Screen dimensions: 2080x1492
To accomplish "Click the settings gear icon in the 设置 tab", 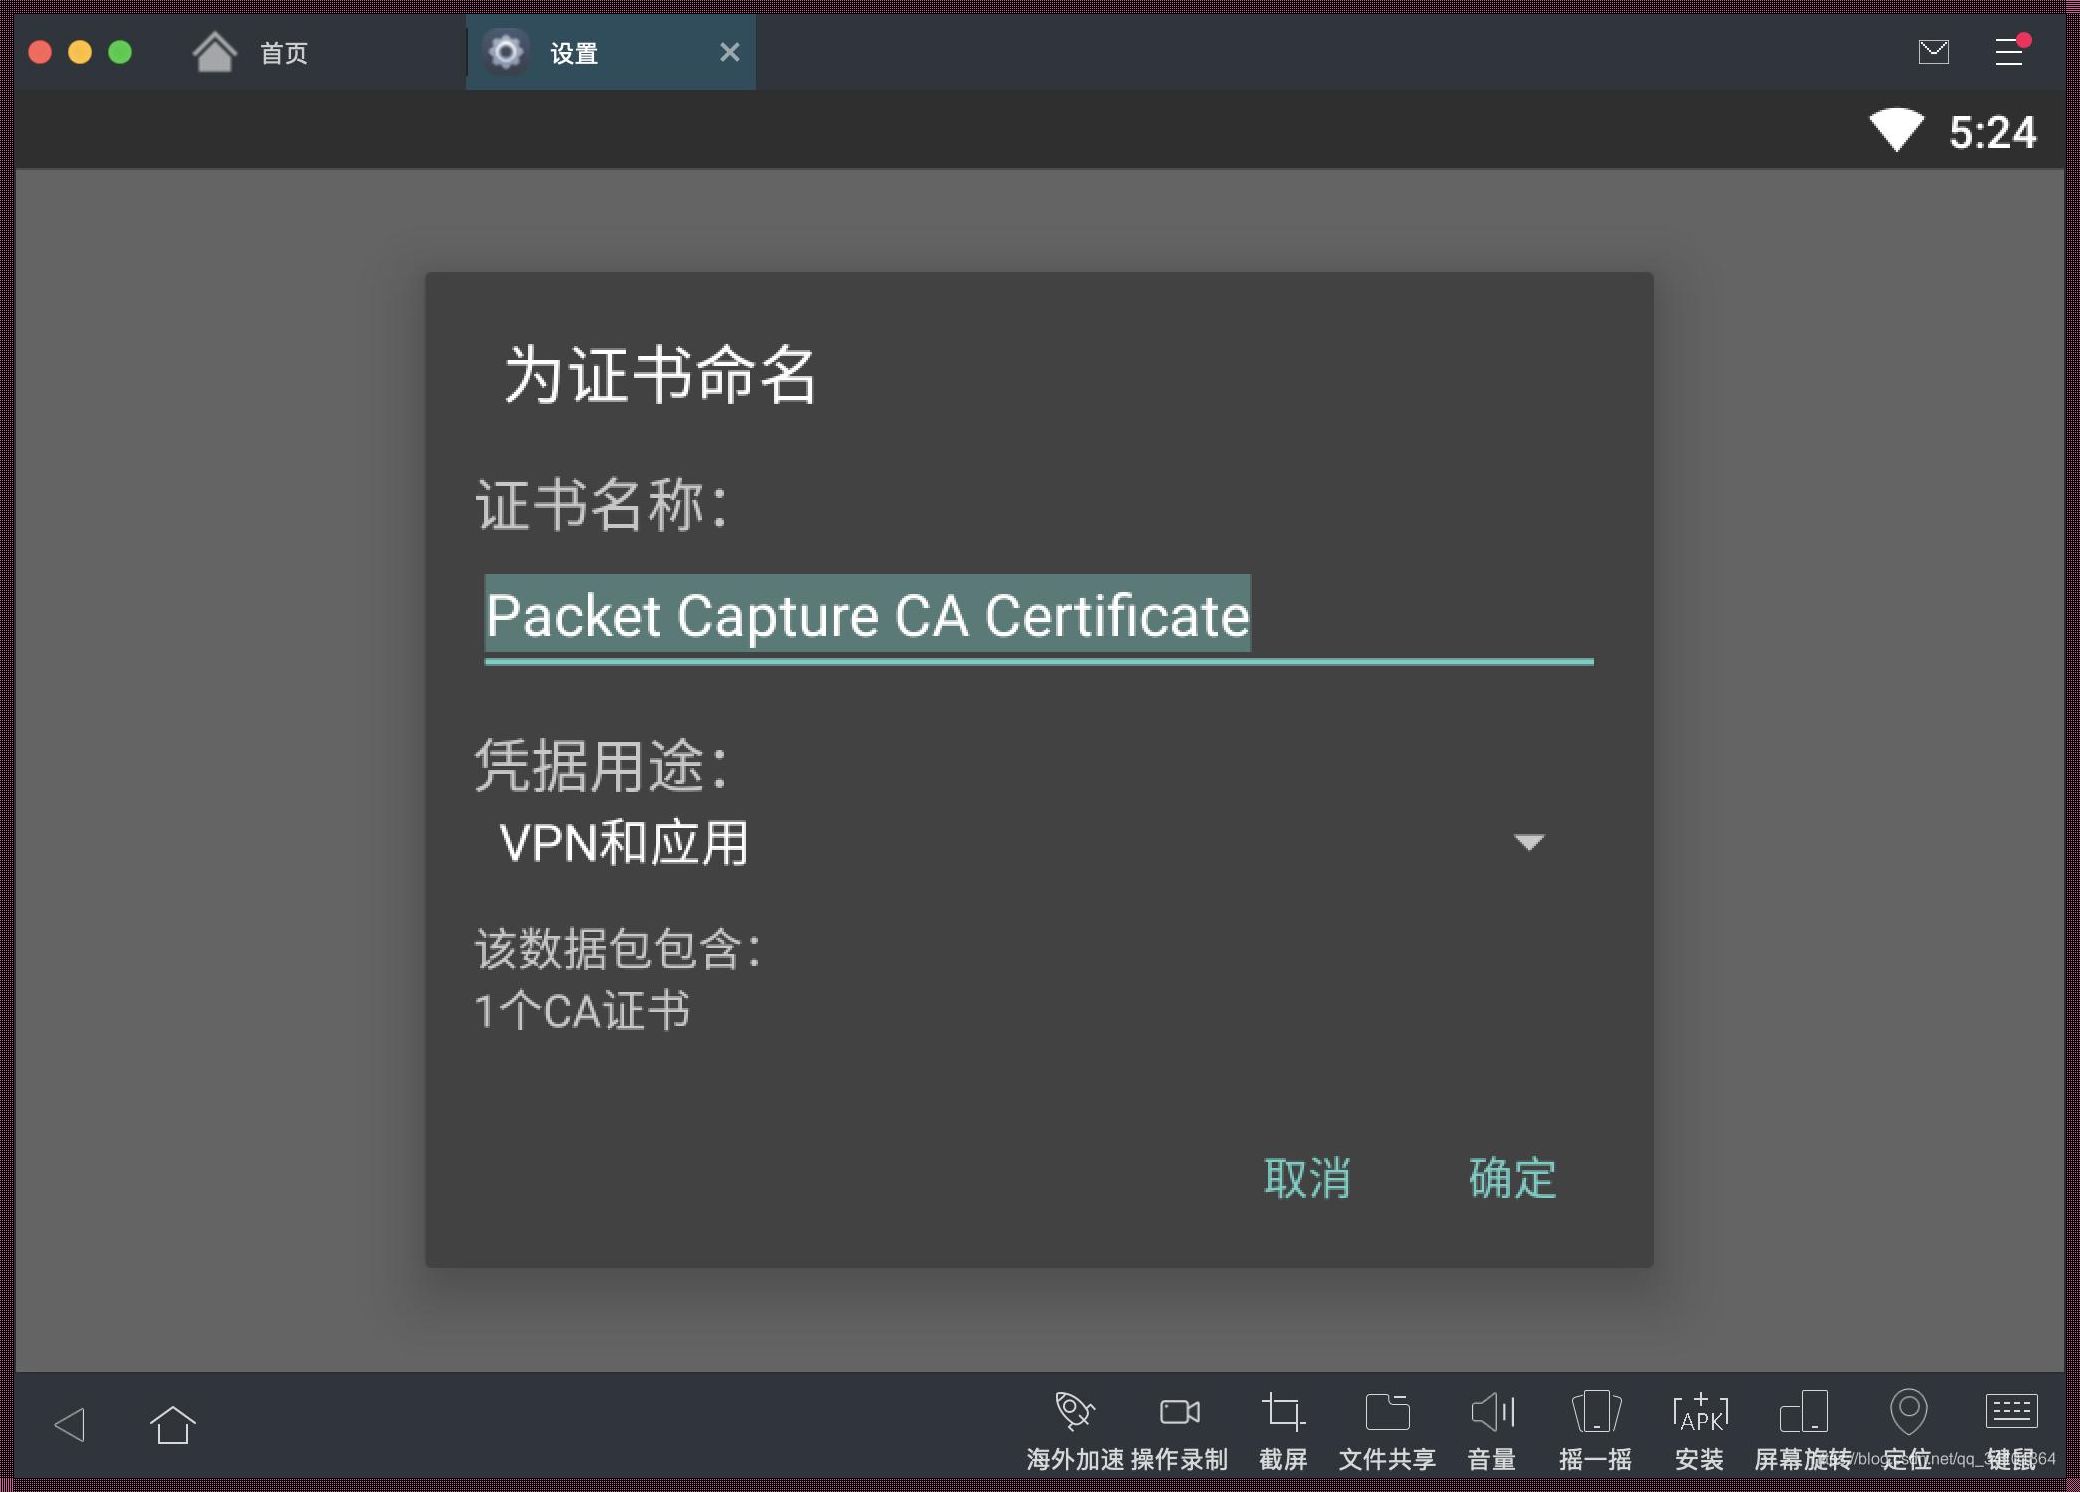I will coord(506,51).
